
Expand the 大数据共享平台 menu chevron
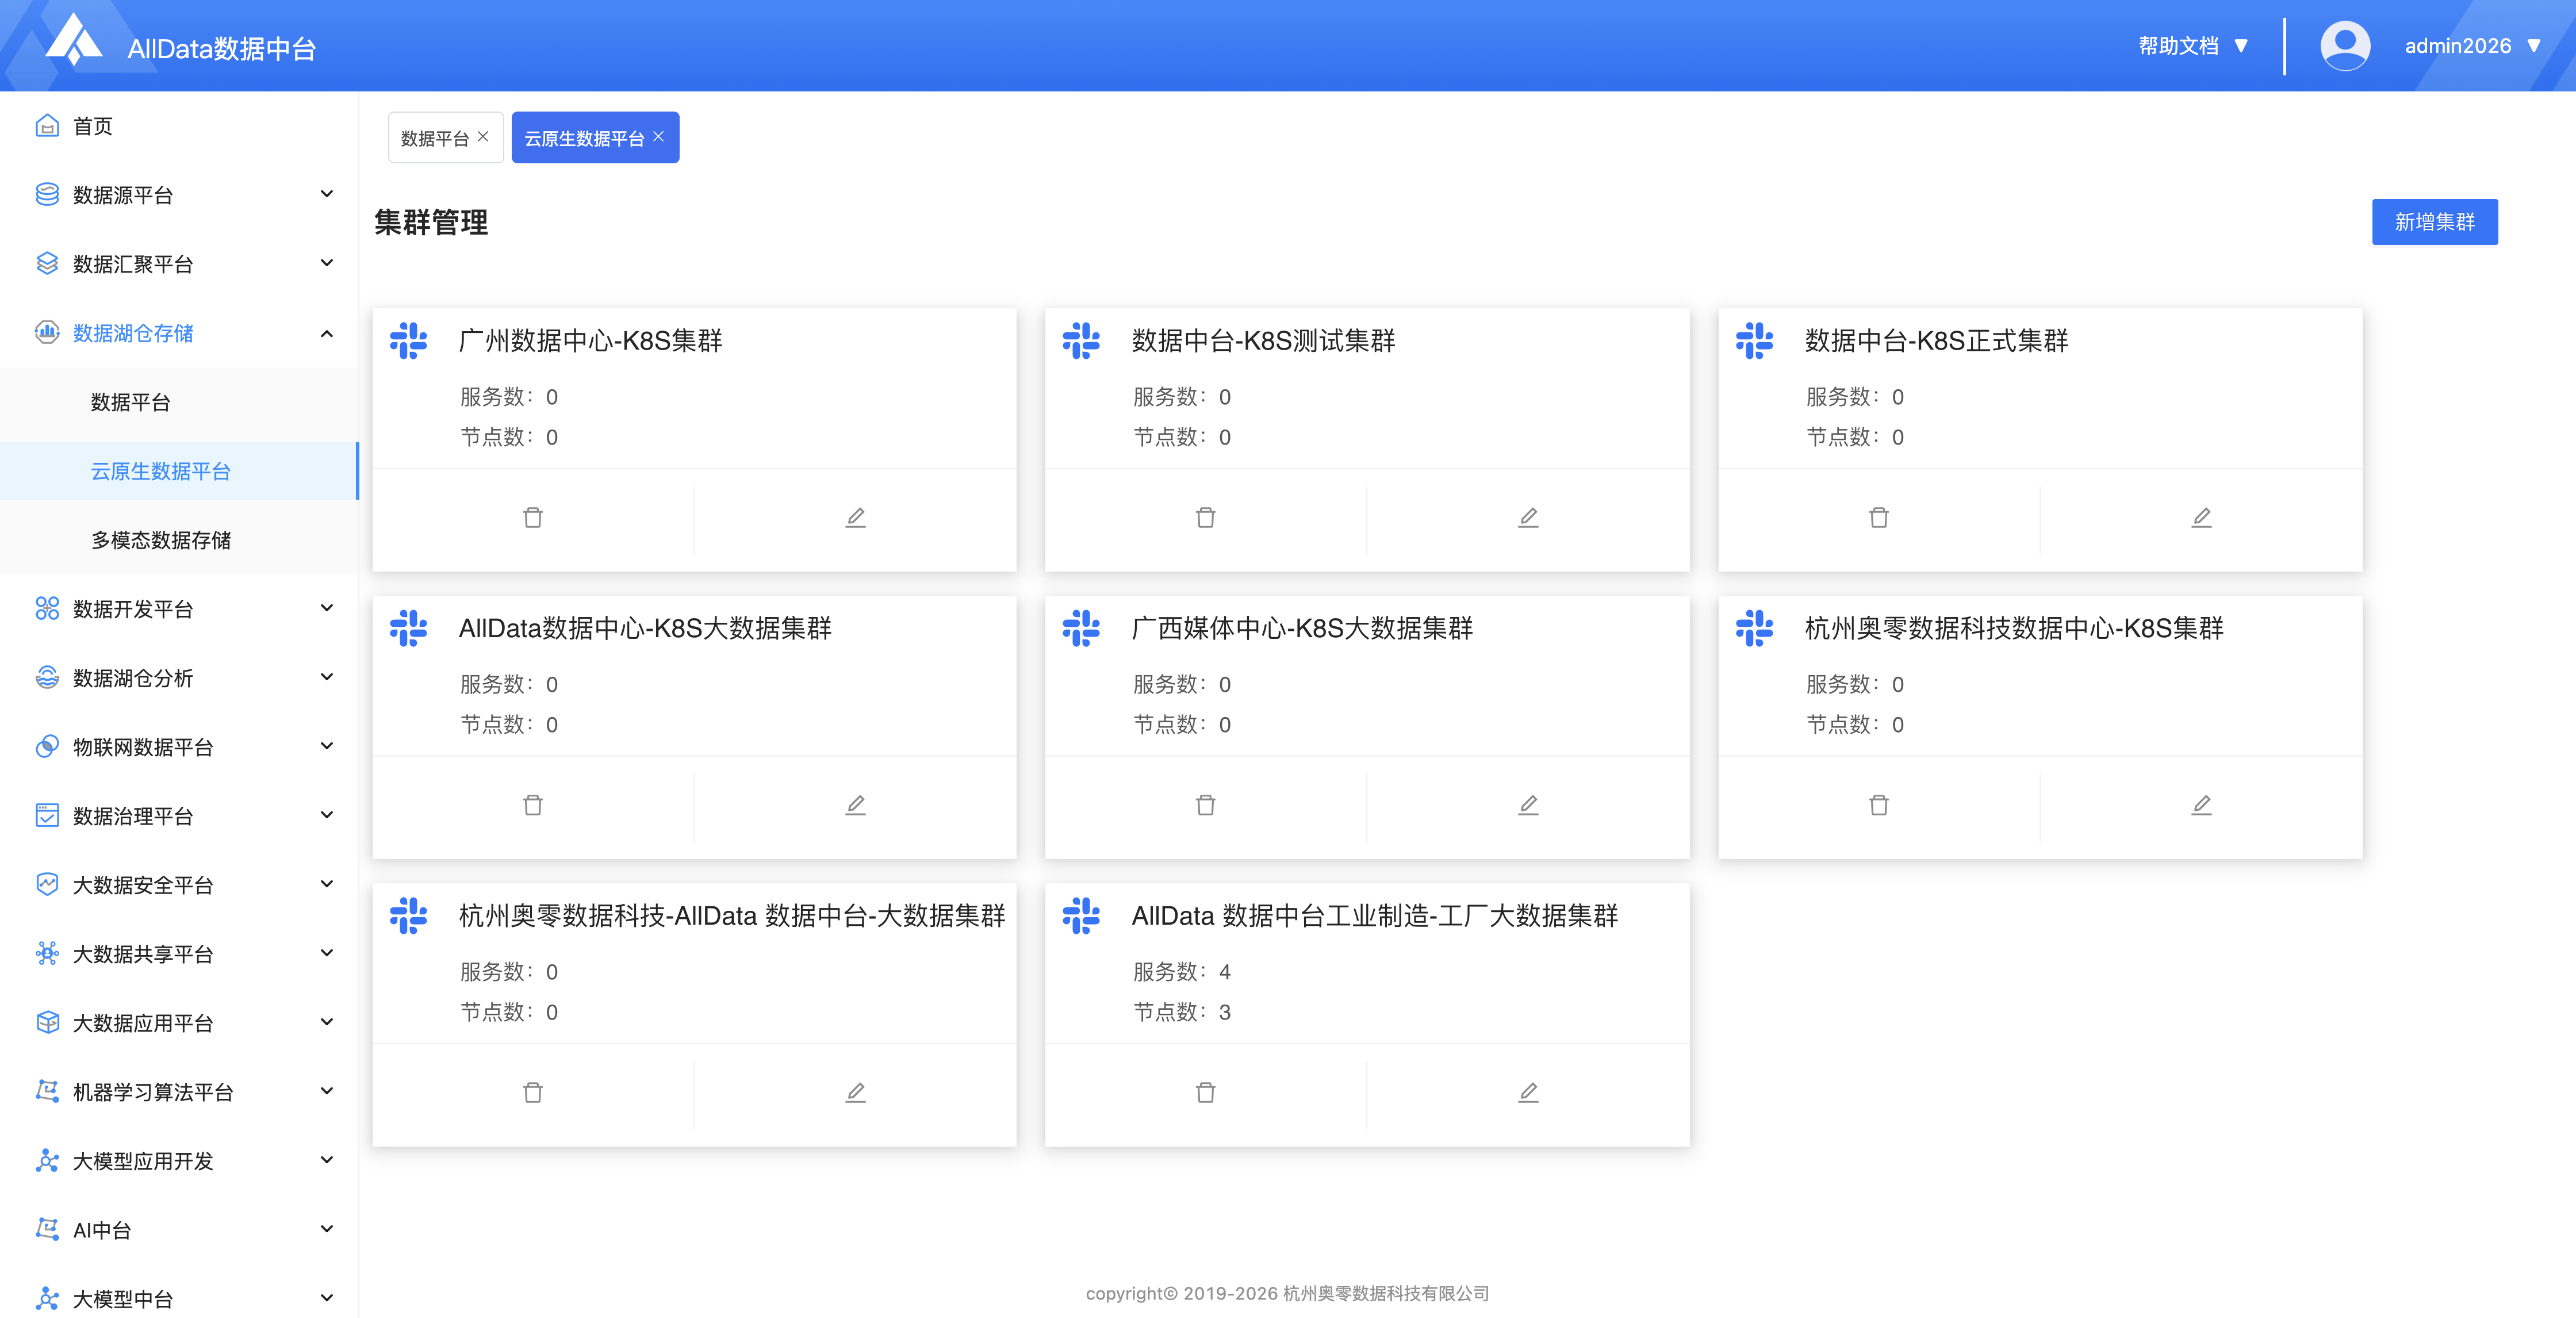326,953
